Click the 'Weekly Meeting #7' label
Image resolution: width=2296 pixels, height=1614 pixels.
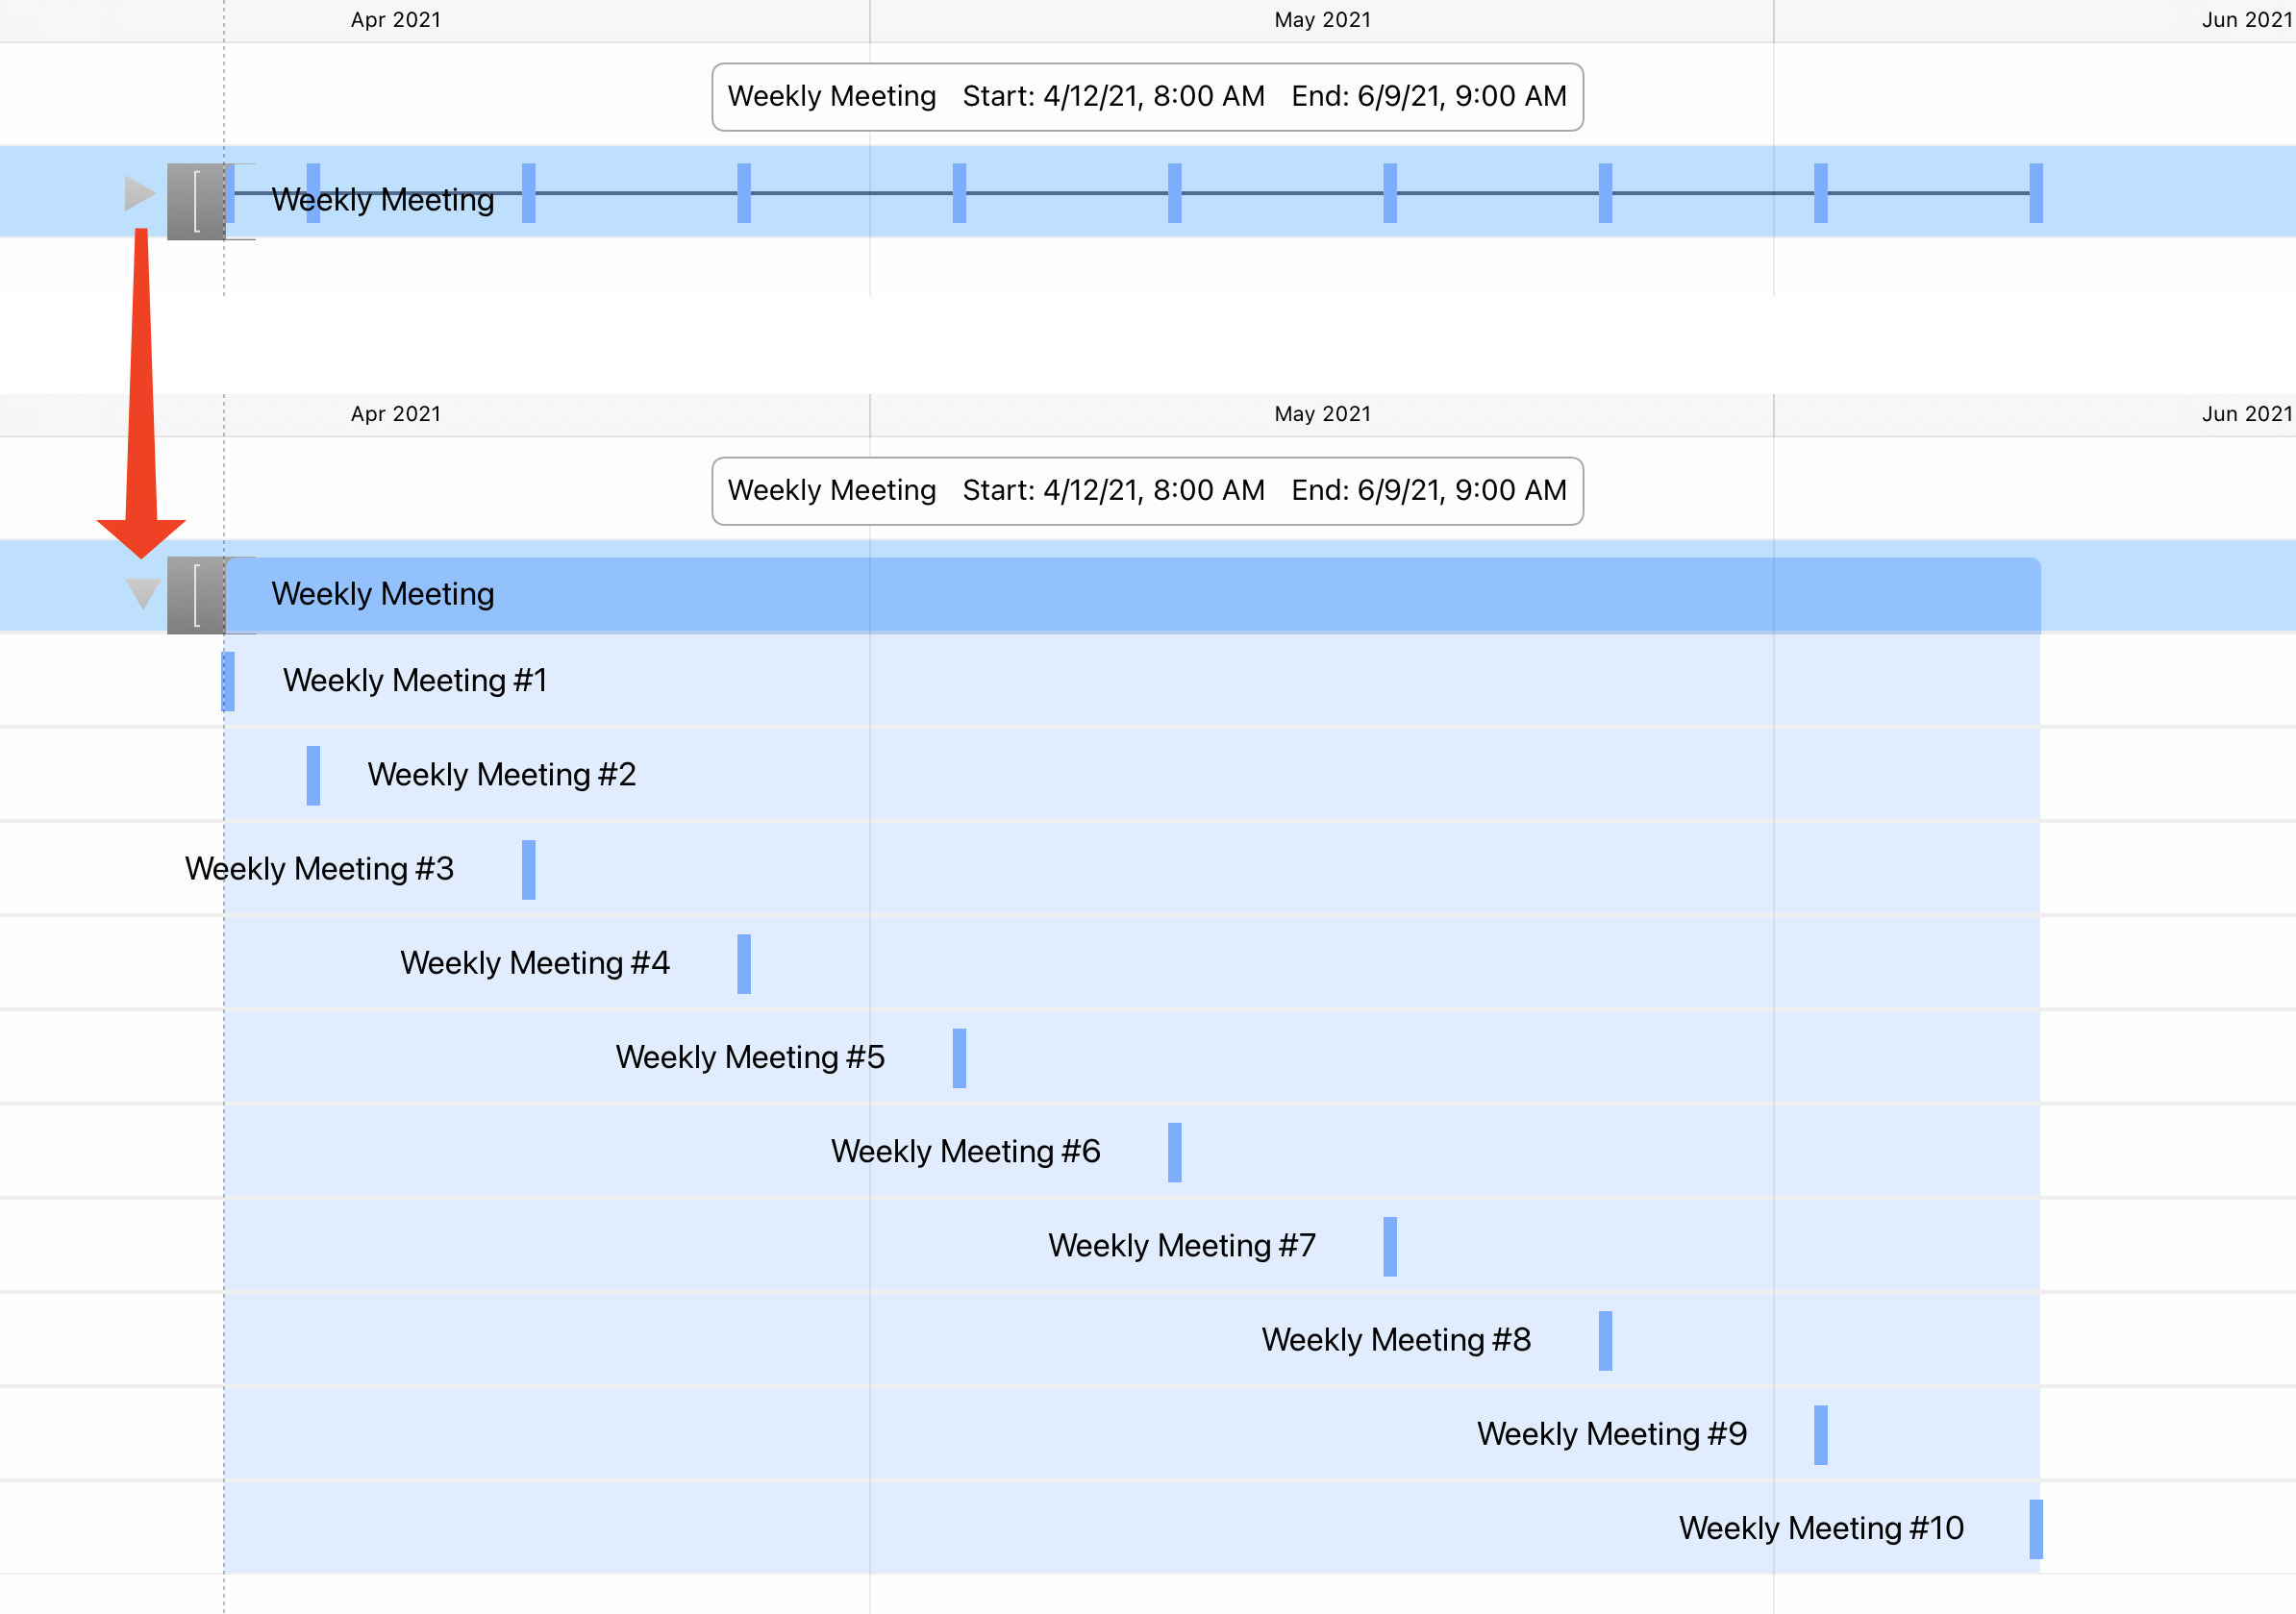click(x=1182, y=1246)
